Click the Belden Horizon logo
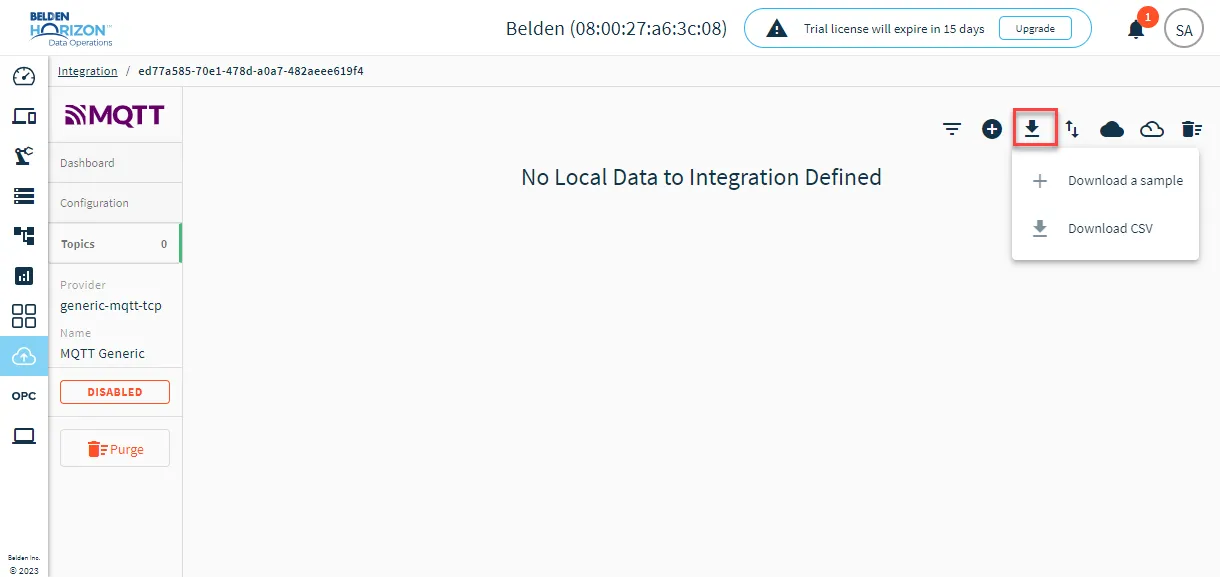1220x577 pixels. pos(71,29)
